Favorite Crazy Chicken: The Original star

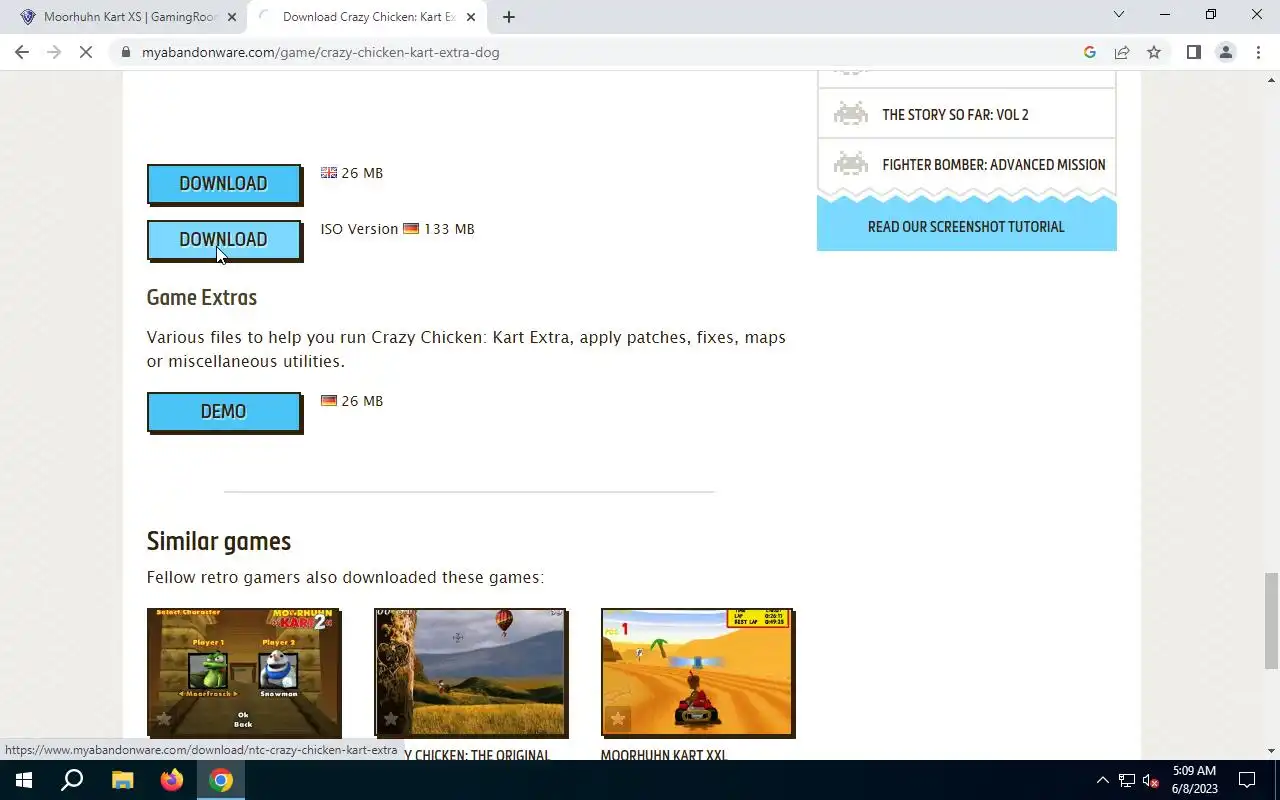pyautogui.click(x=391, y=718)
